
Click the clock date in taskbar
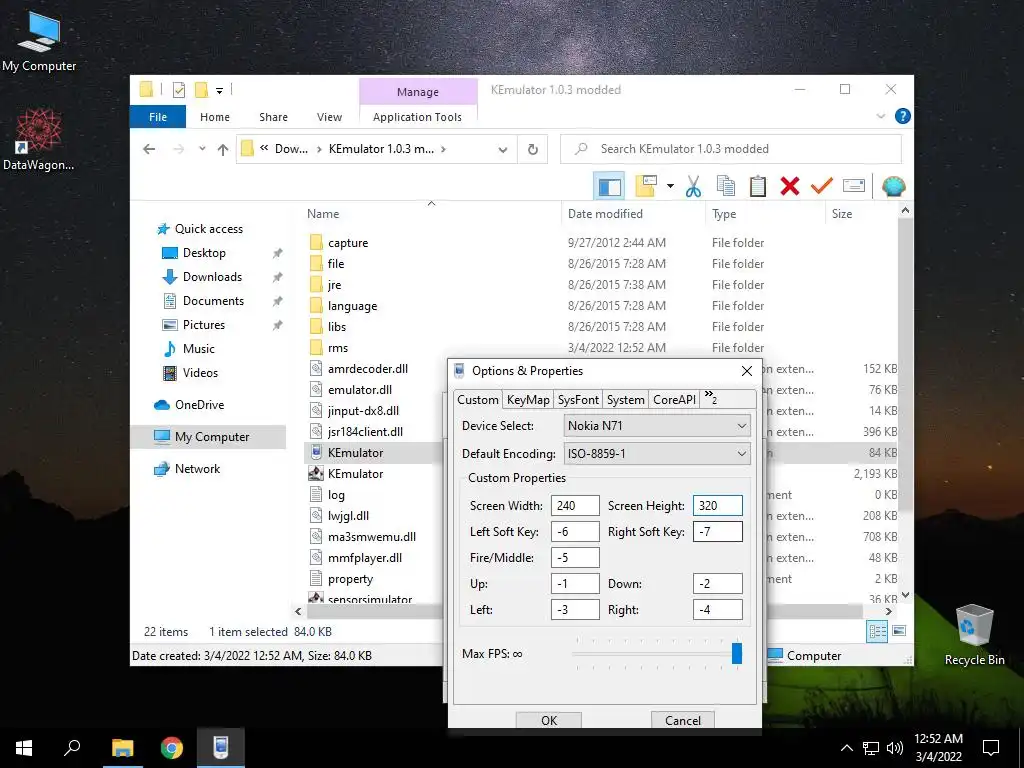[938, 748]
